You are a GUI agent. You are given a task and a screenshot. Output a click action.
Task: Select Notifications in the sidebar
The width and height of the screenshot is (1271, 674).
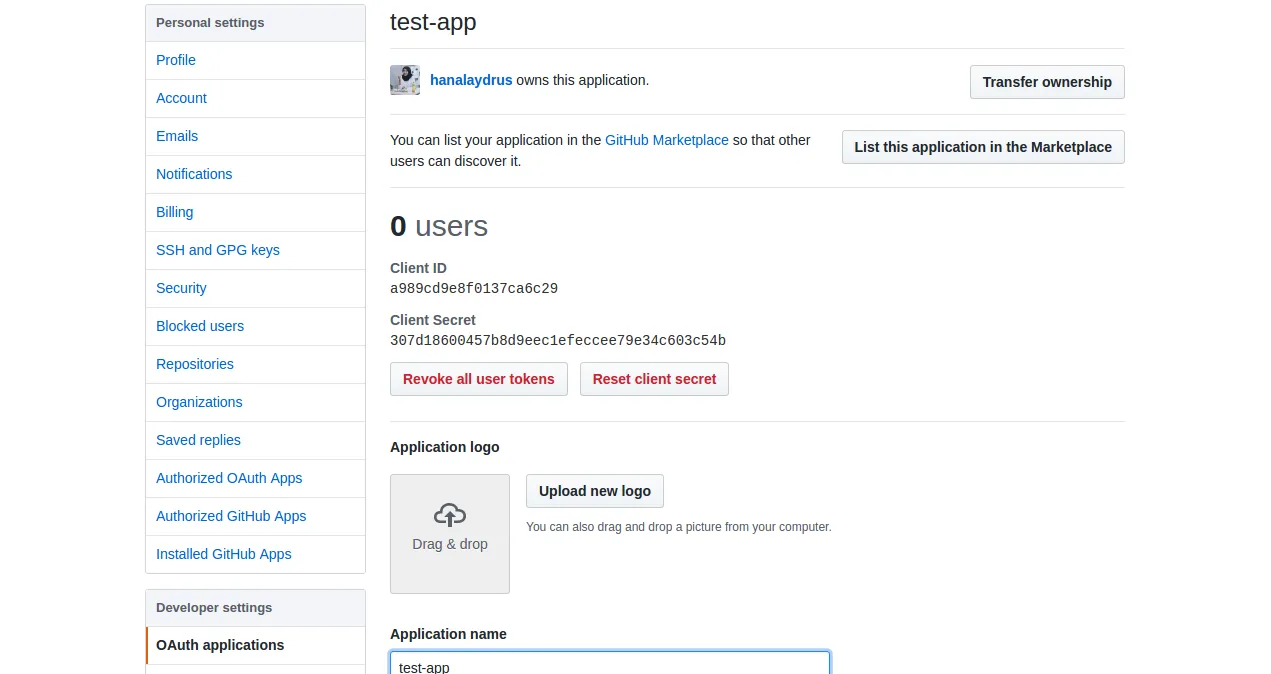(x=194, y=174)
